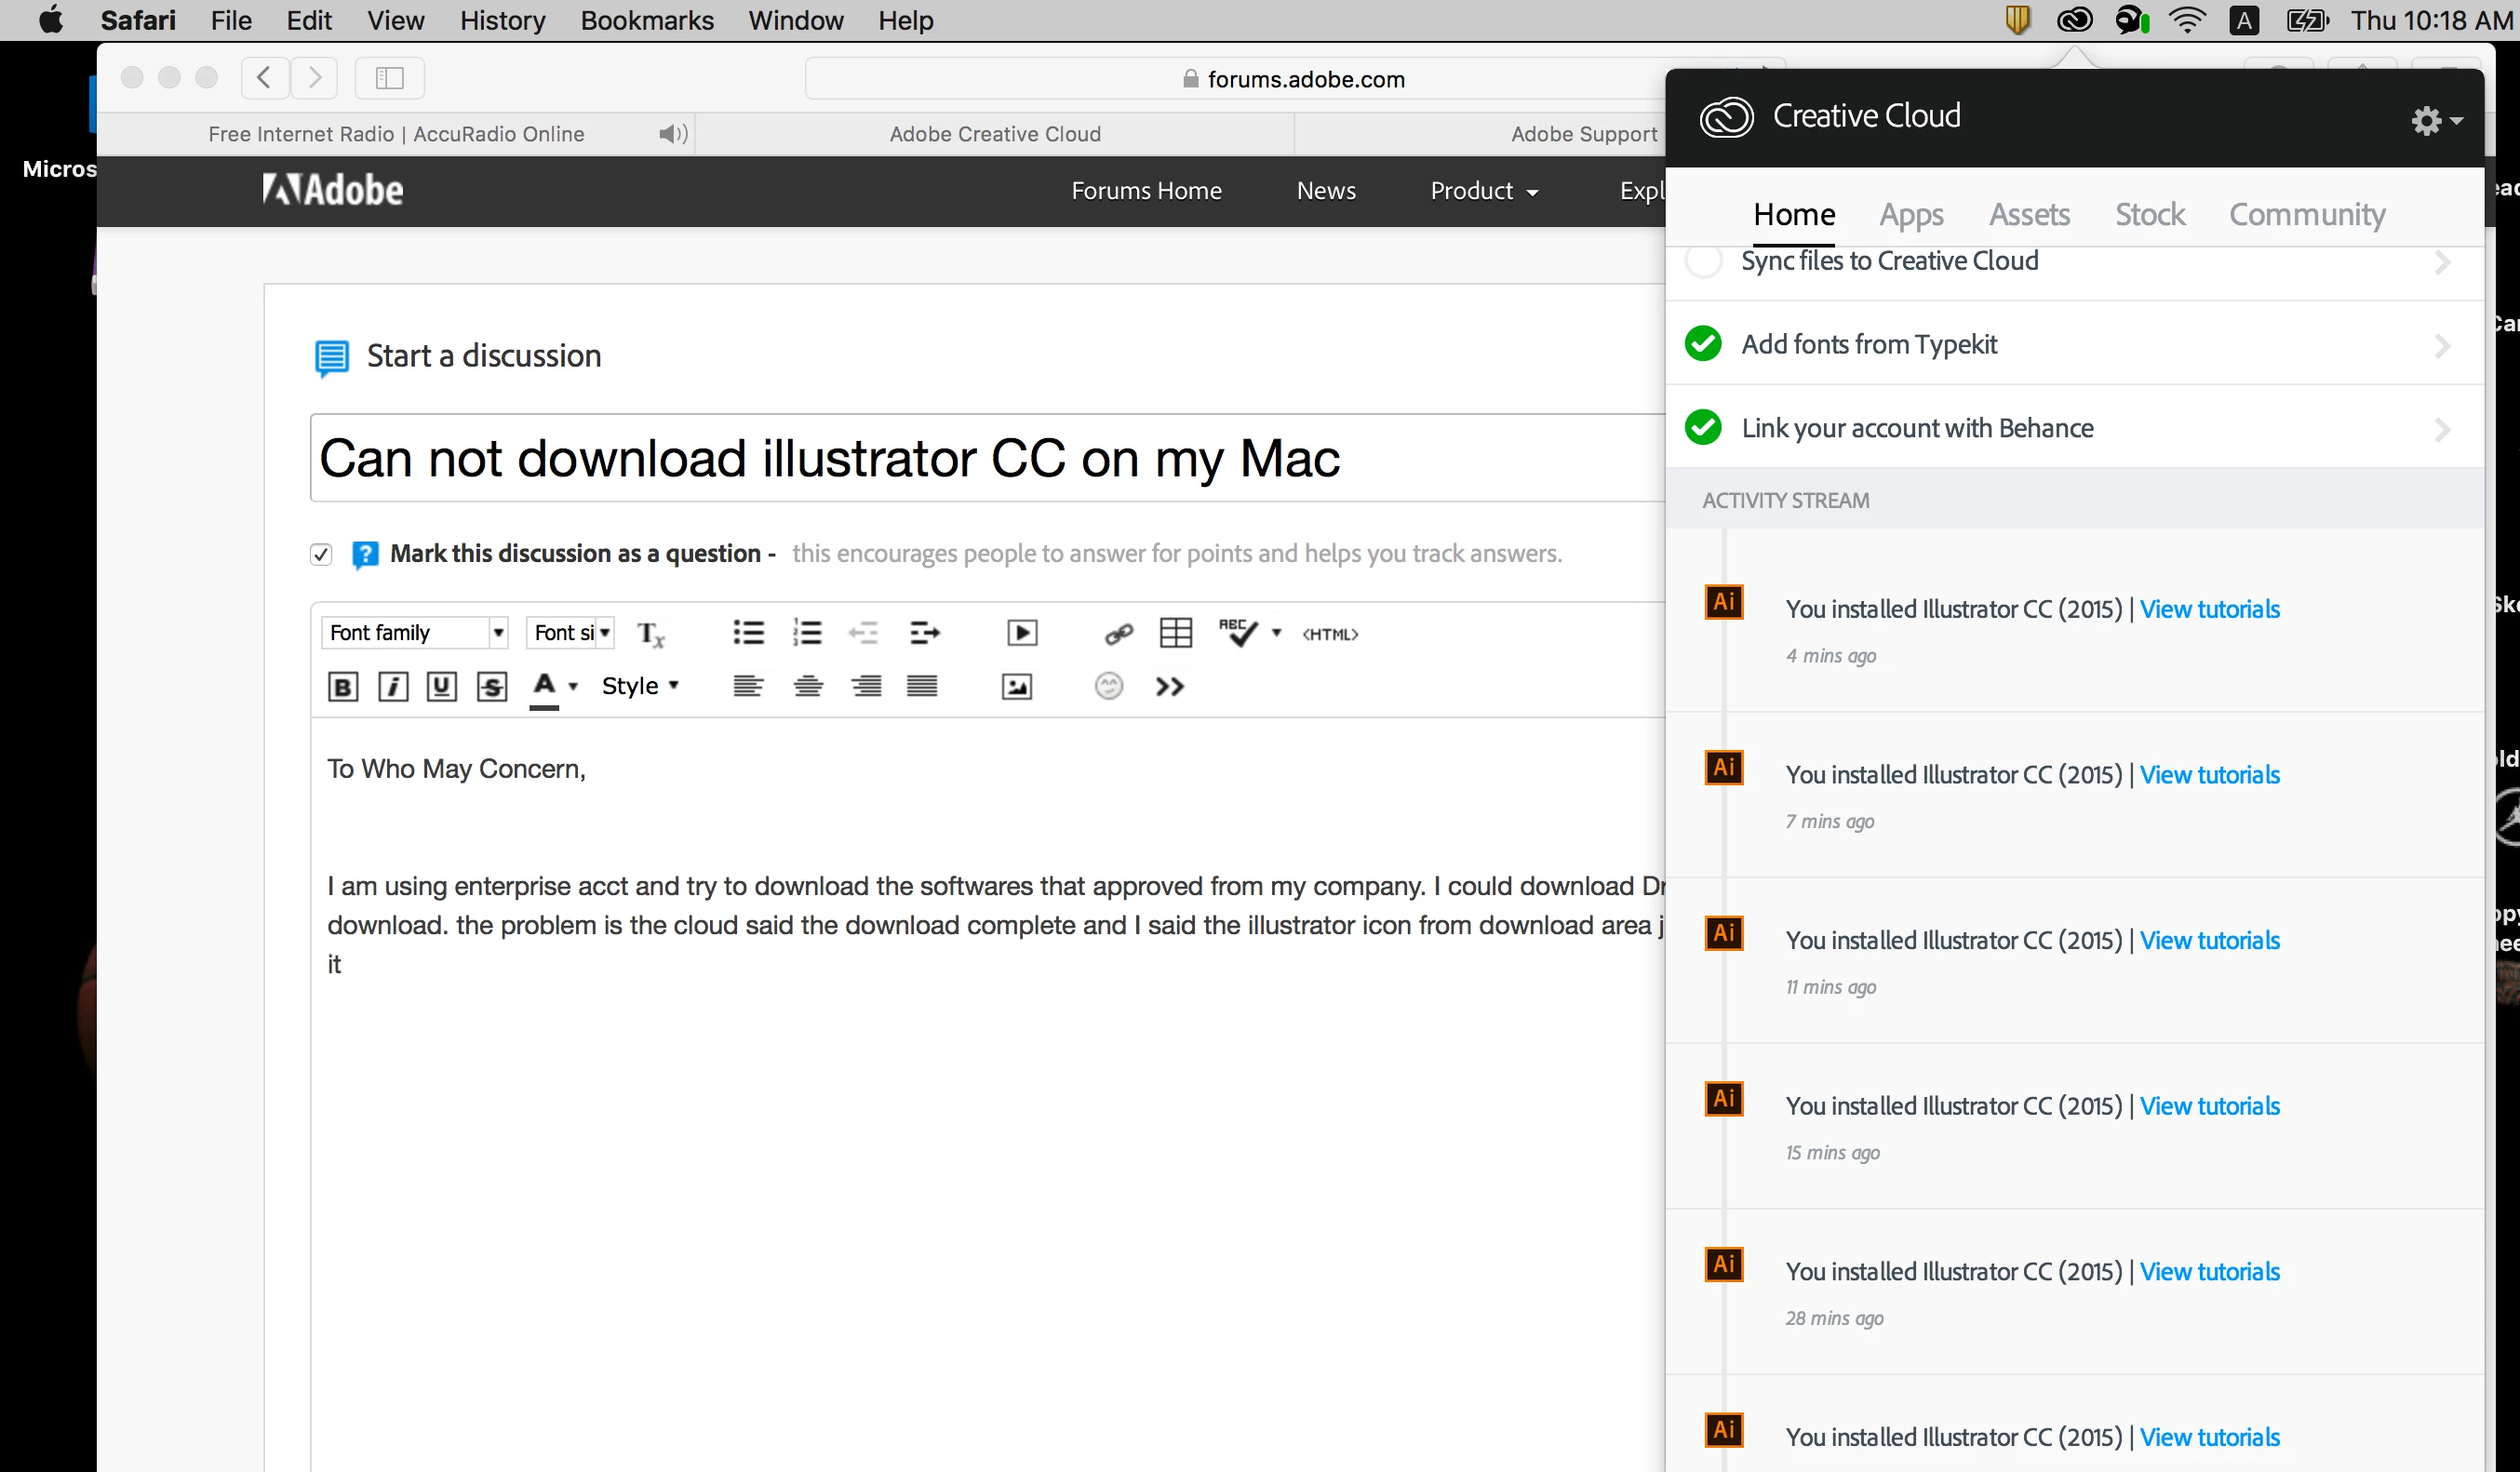Open View tutorials for 15 mins ago install
The height and width of the screenshot is (1472, 2520).
pos(2210,1106)
